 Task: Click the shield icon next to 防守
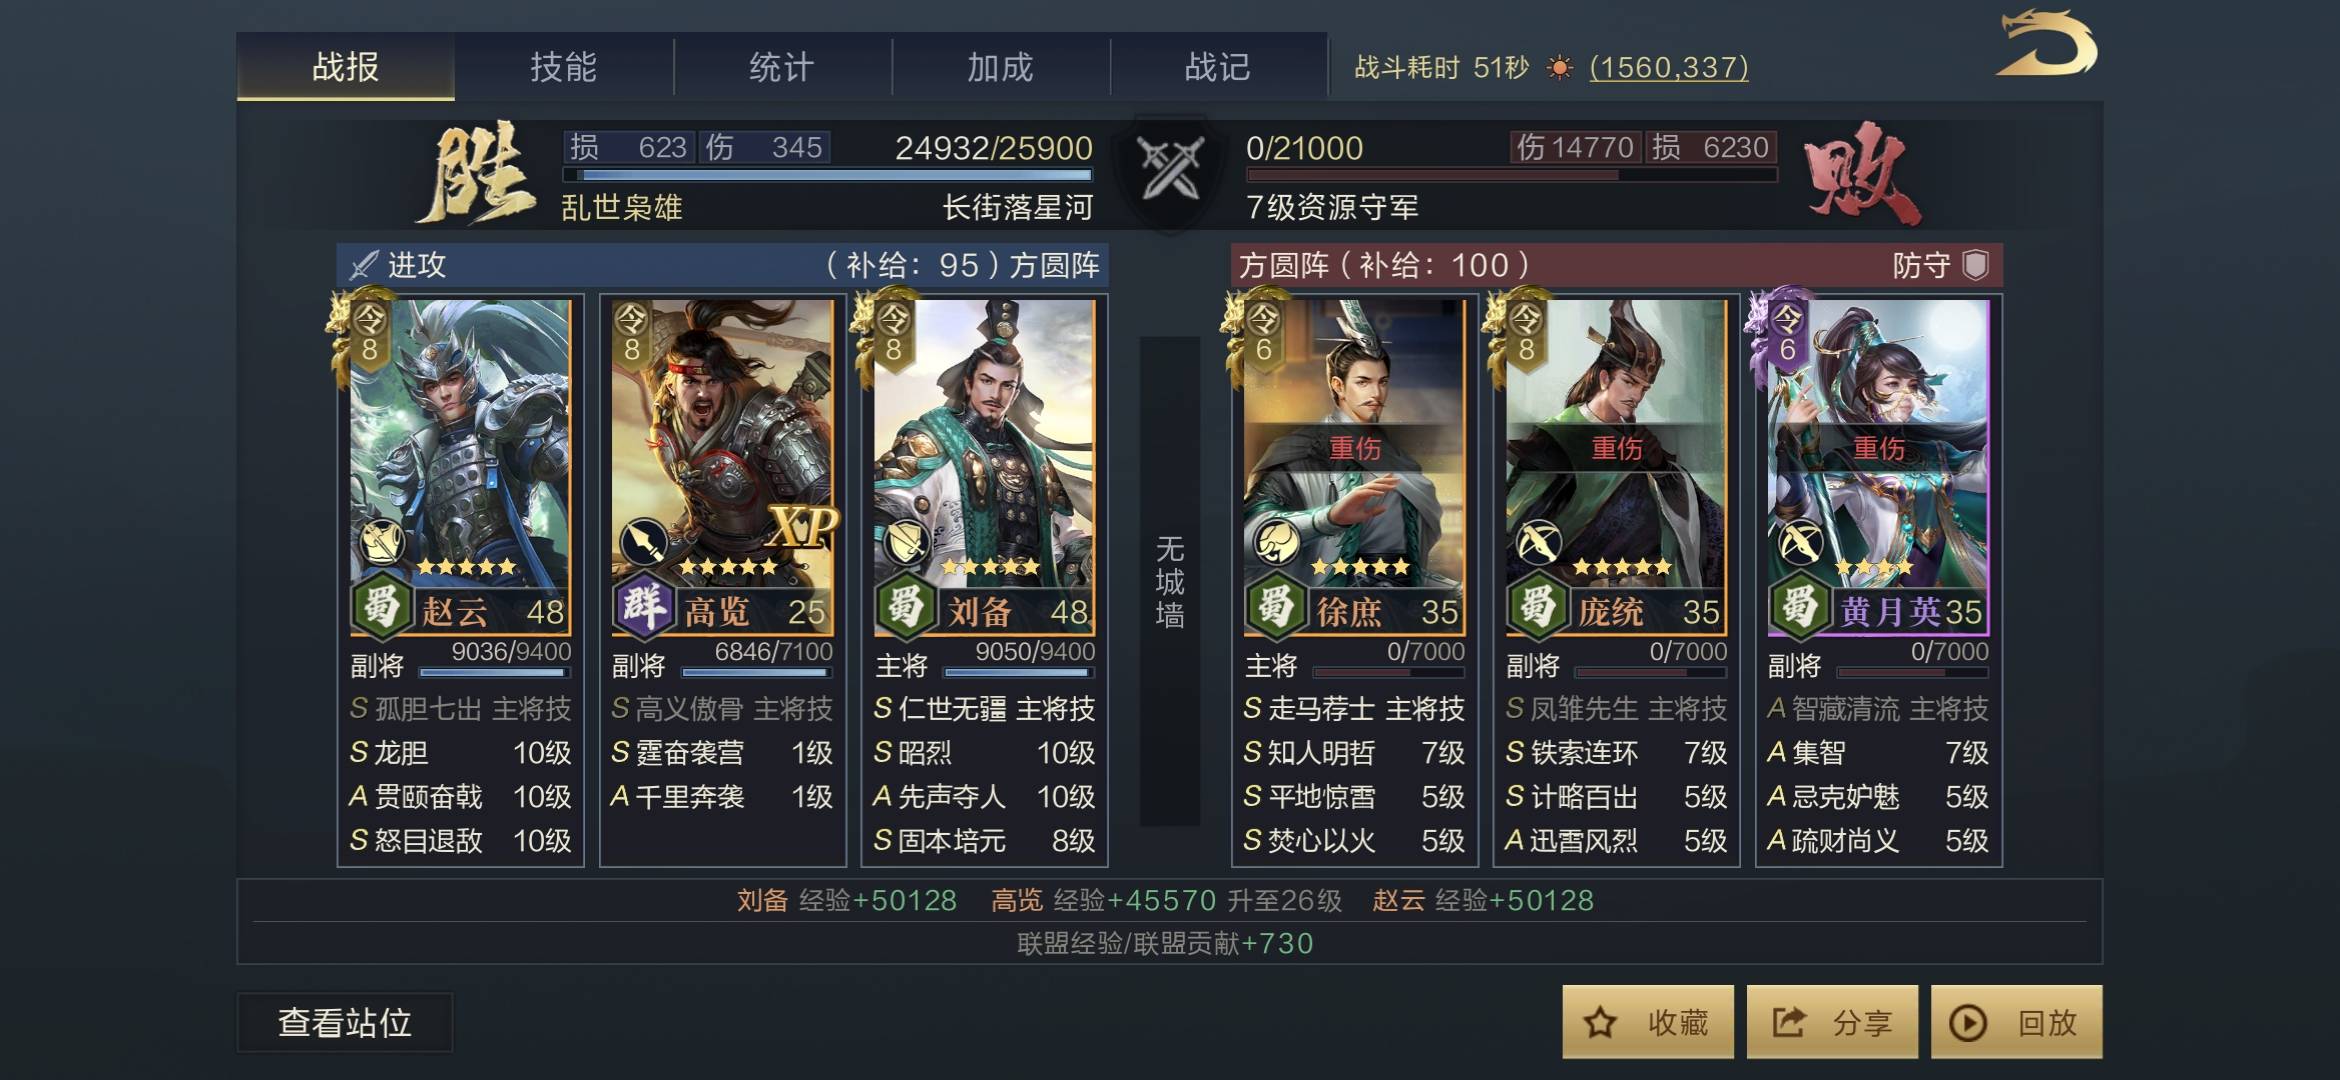[1975, 266]
